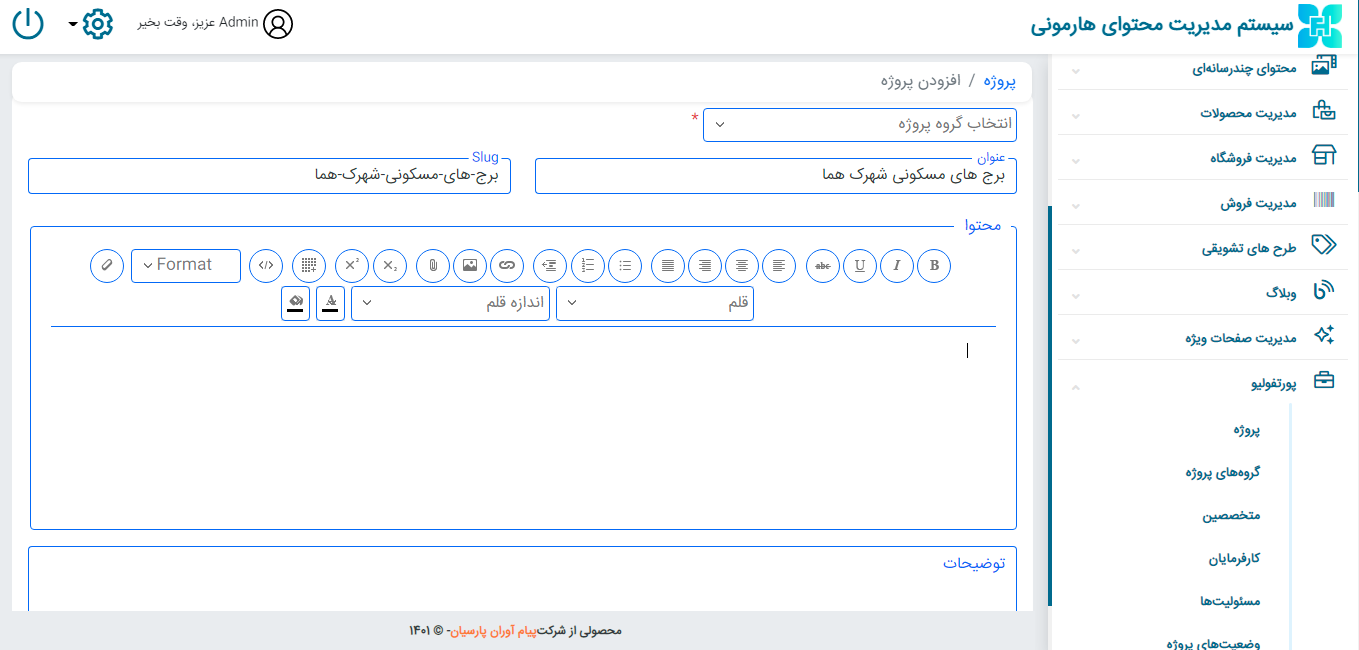
Task: Click the پروژه breadcrumb link
Action: (x=999, y=81)
